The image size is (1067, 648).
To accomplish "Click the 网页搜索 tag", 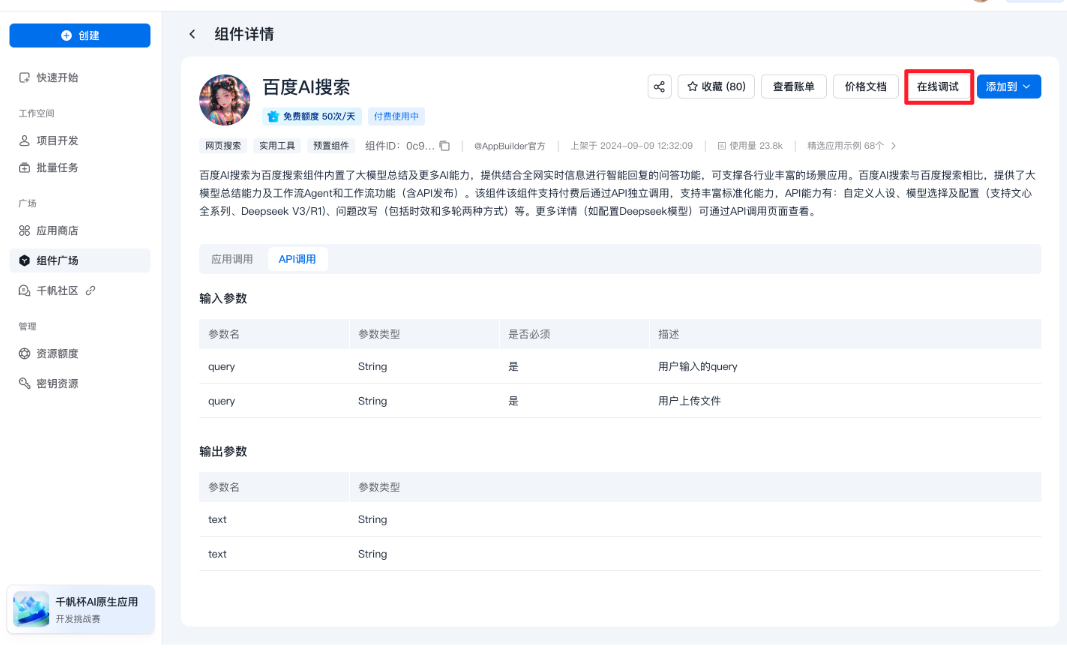I will (223, 146).
